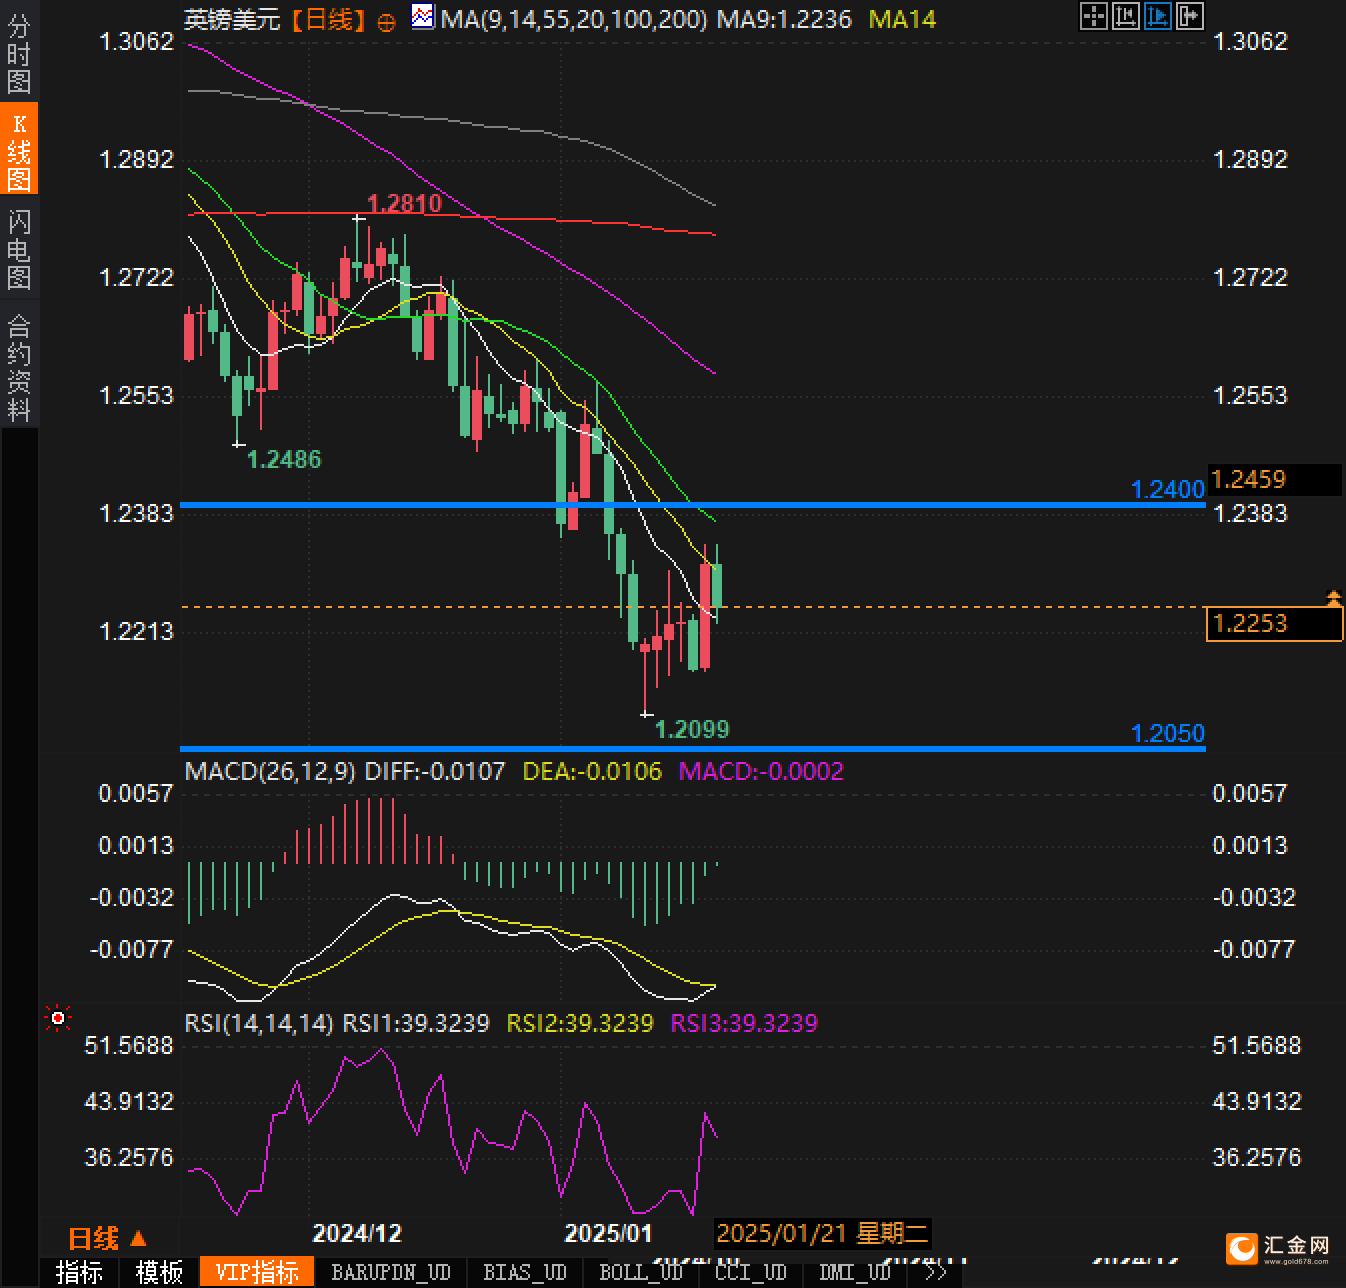Click the MA(9,14,55,20,100,200) parameters text
This screenshot has height=1288, width=1346.
click(575, 19)
